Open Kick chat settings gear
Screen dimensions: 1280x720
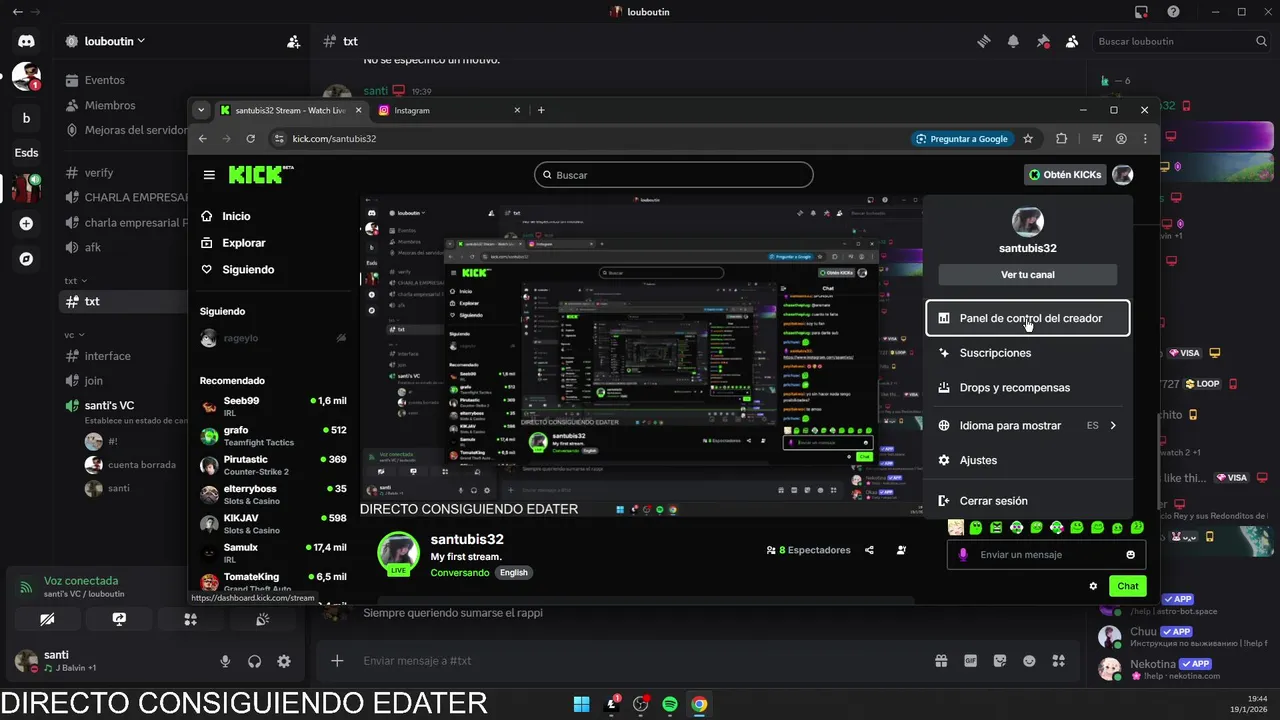tap(1093, 586)
